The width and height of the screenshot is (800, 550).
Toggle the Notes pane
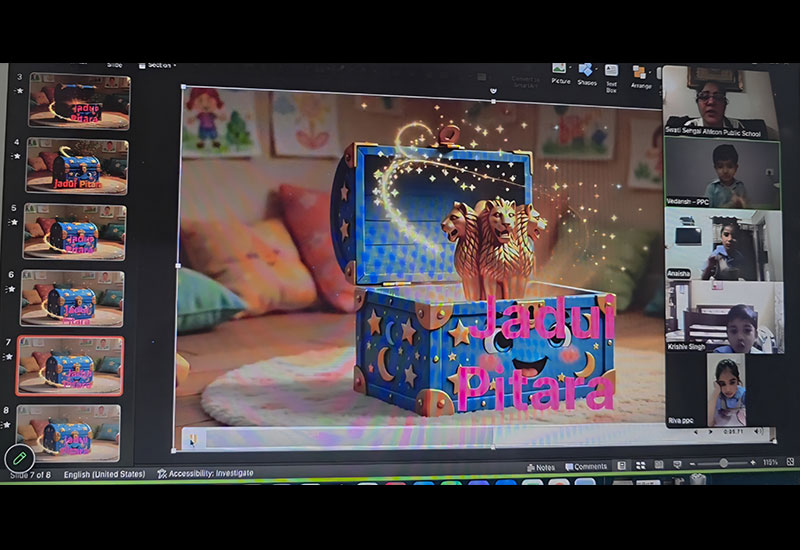(x=541, y=467)
